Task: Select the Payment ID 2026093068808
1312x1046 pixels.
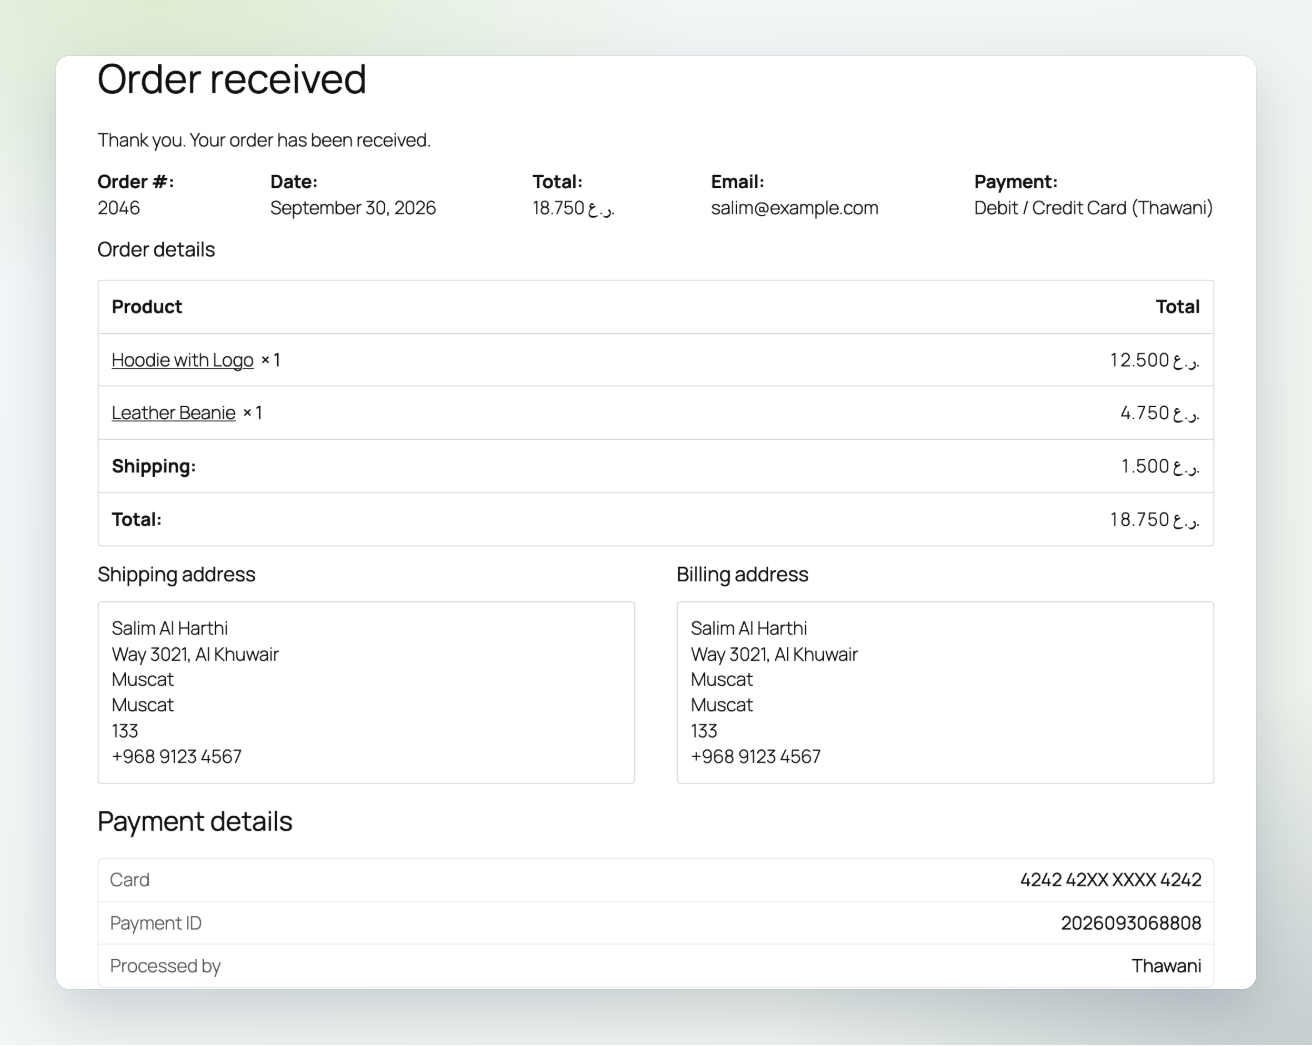Action: coord(1131,923)
